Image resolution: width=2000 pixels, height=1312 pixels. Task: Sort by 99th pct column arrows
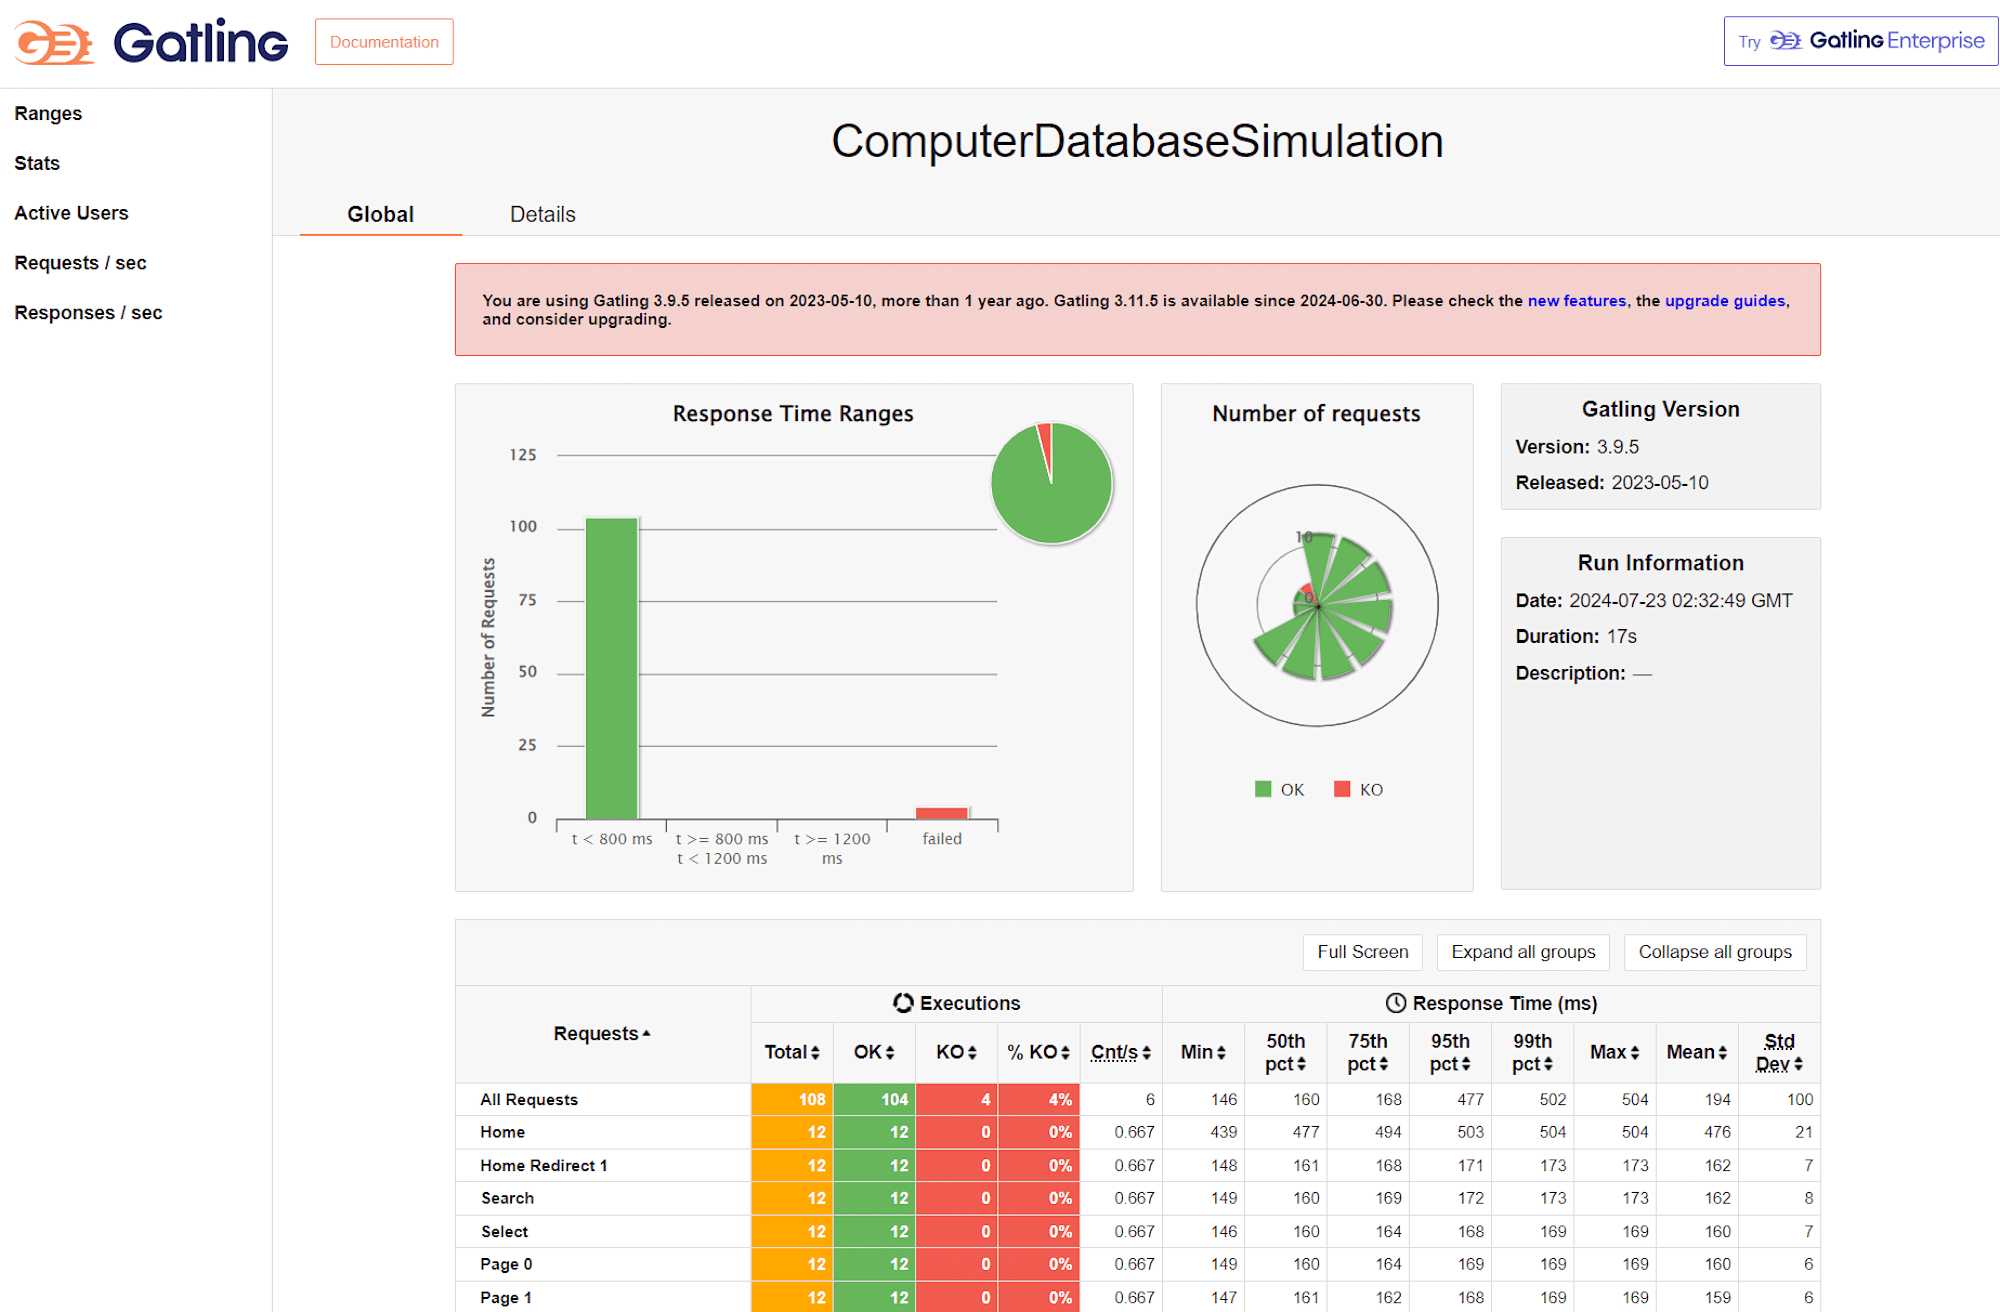coord(1548,1065)
